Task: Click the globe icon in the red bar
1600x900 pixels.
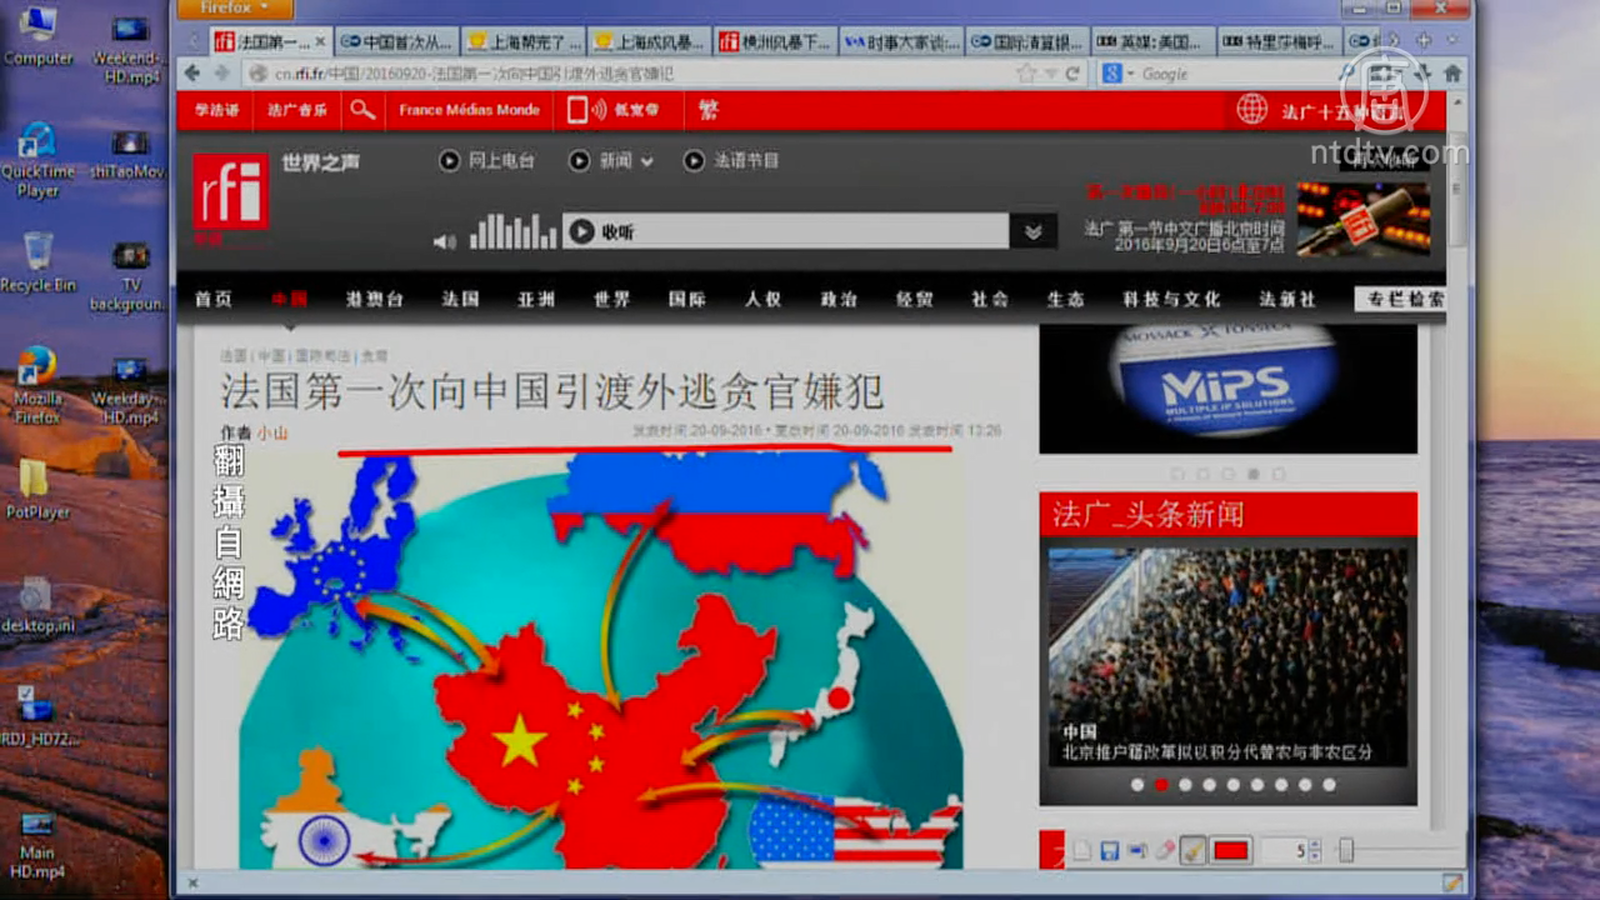Action: coord(1251,109)
